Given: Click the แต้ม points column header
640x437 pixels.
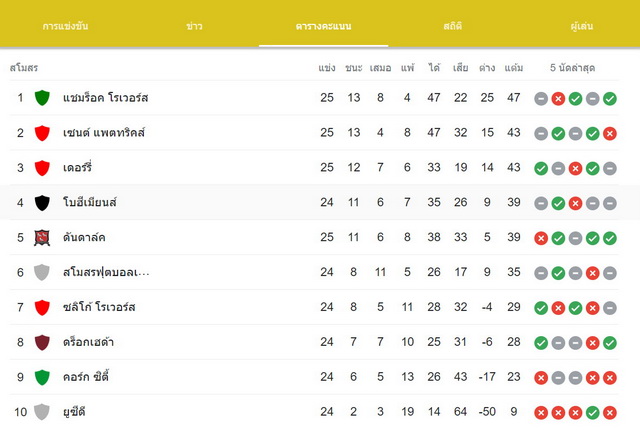Looking at the screenshot, I should click(513, 68).
